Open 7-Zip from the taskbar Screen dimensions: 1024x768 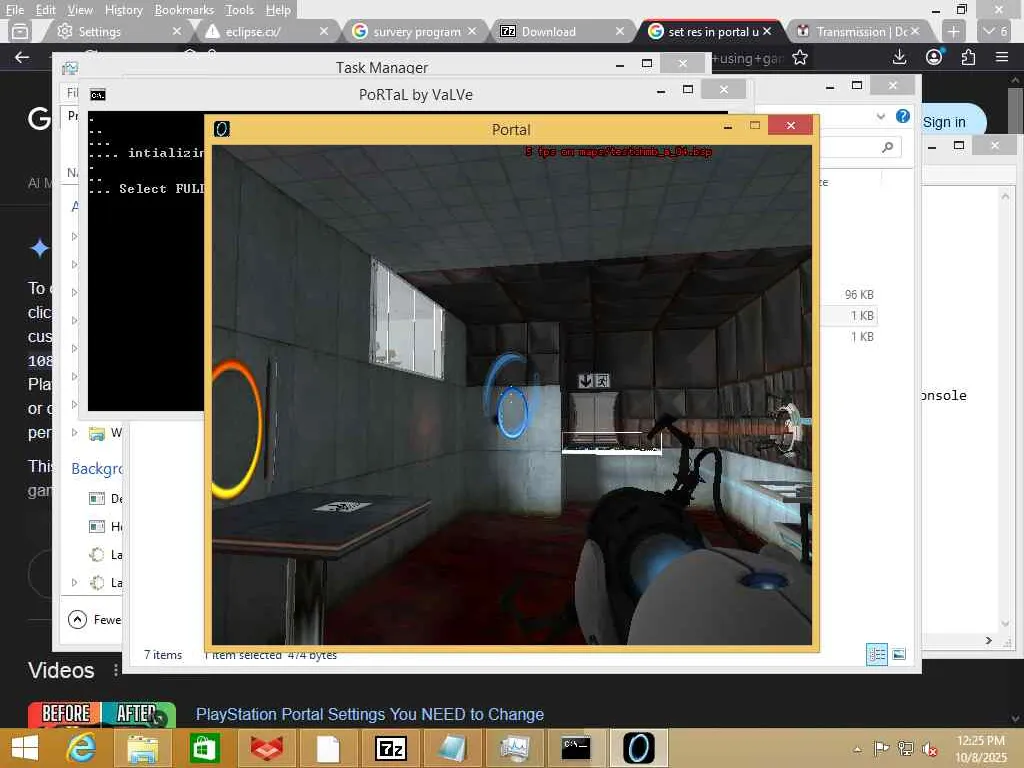(391, 748)
